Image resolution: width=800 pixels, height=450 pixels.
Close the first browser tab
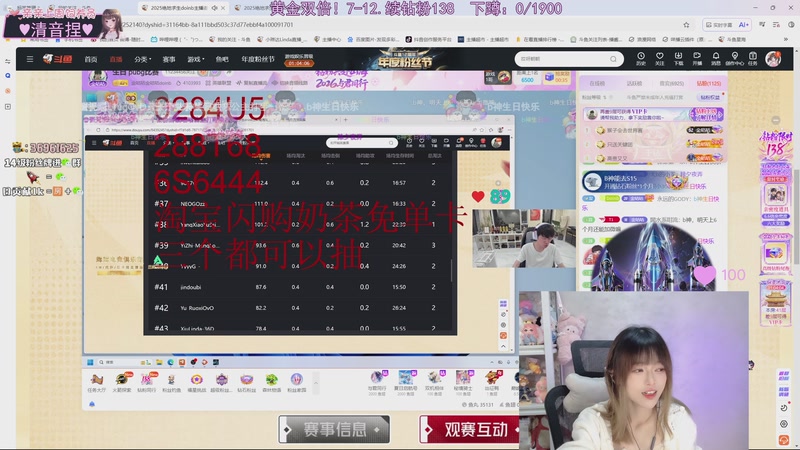tap(223, 8)
